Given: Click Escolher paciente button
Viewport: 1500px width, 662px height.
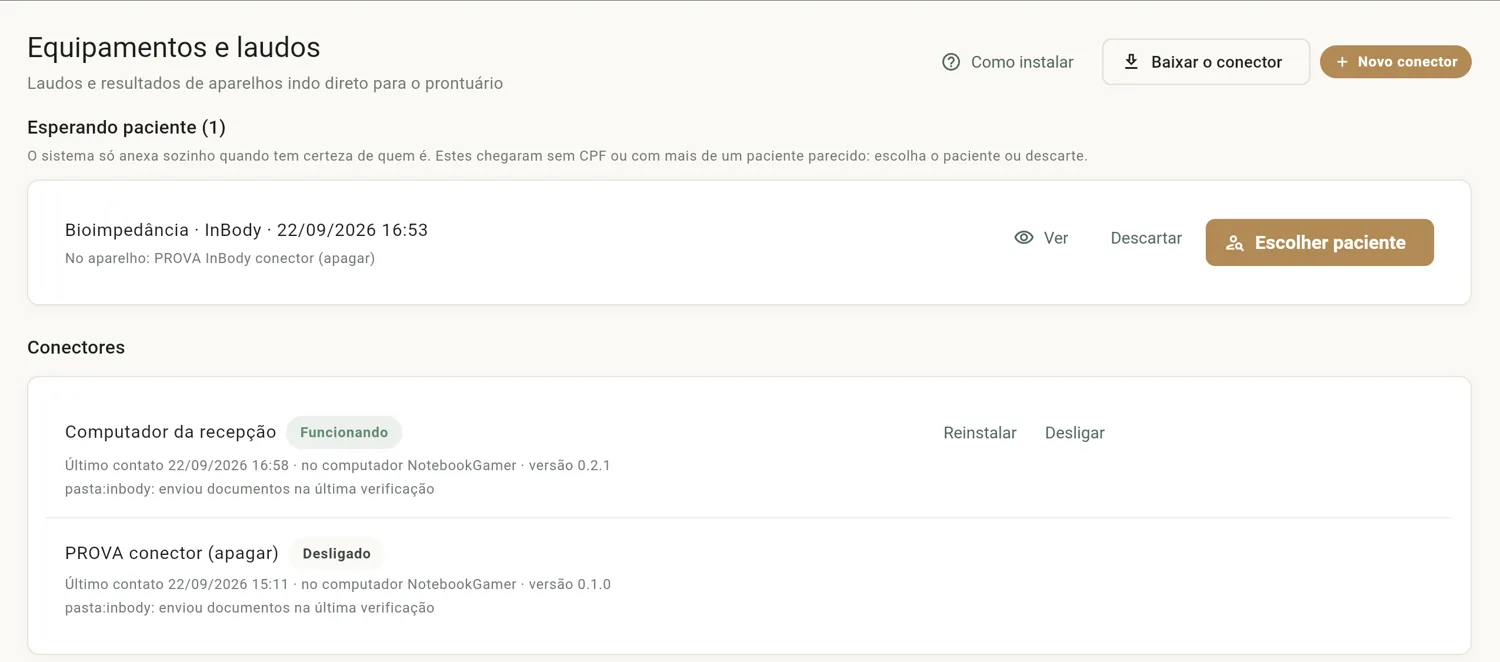Looking at the screenshot, I should (x=1319, y=243).
